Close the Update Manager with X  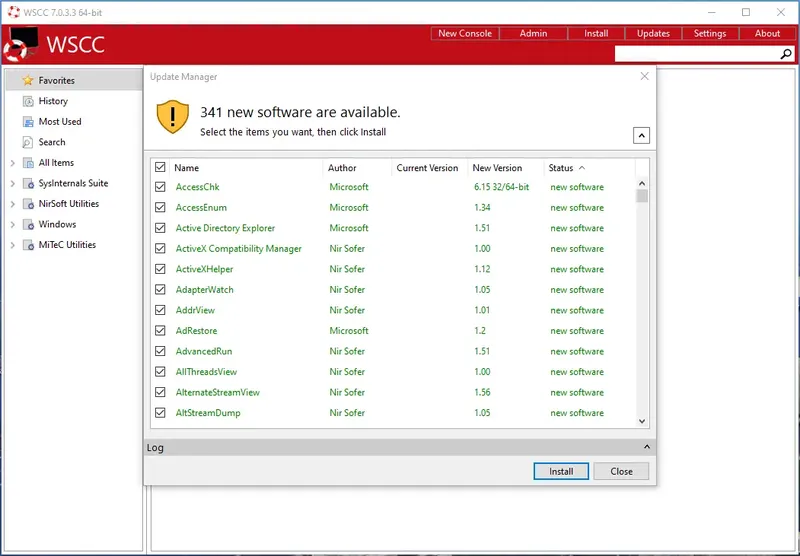pyautogui.click(x=644, y=76)
